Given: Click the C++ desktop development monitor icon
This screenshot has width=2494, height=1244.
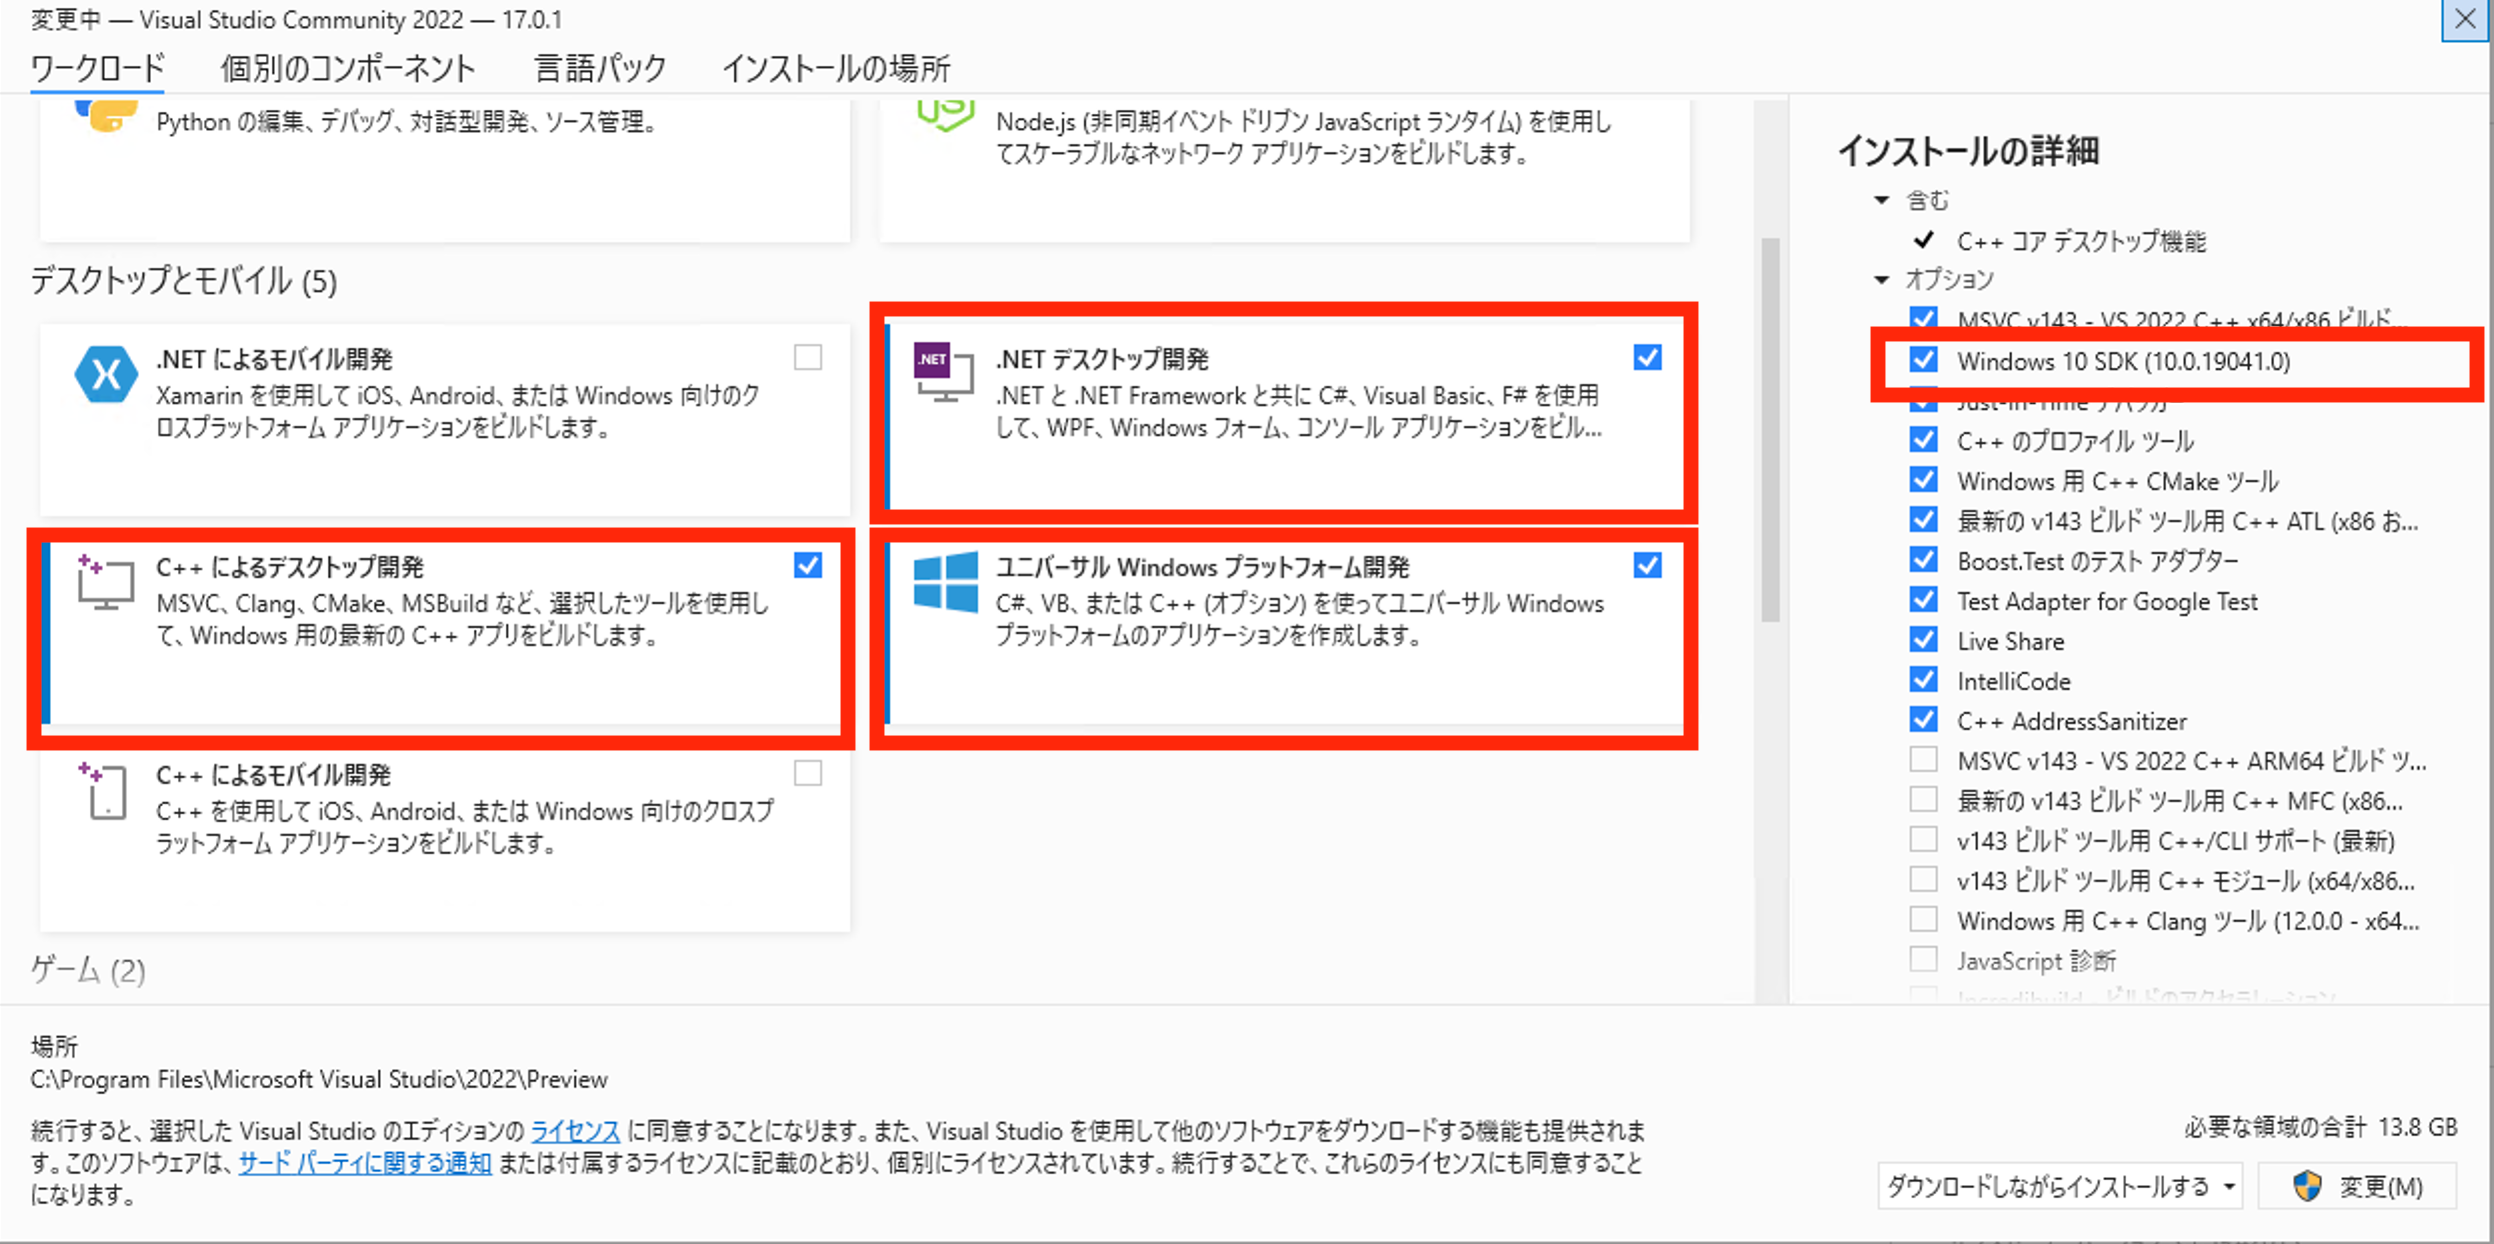Looking at the screenshot, I should coord(105,582).
